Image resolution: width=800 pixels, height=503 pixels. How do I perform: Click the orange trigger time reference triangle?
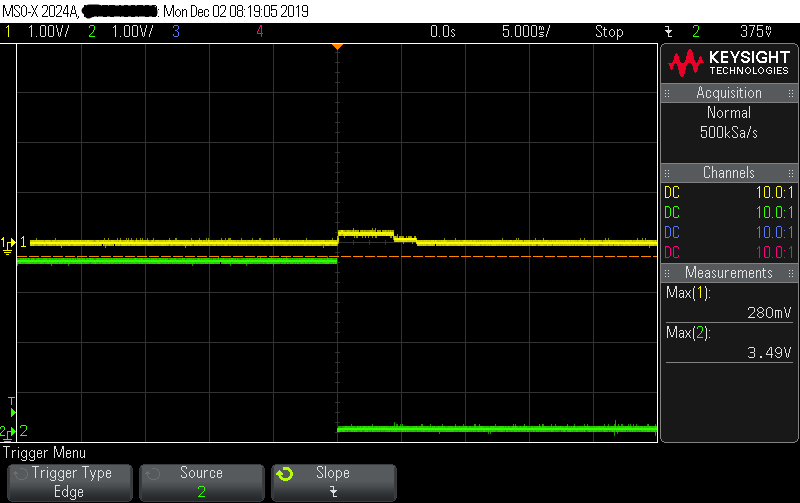click(x=337, y=47)
